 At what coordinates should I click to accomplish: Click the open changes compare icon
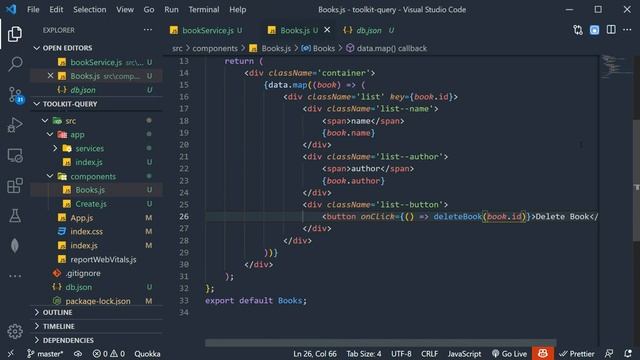(x=578, y=30)
